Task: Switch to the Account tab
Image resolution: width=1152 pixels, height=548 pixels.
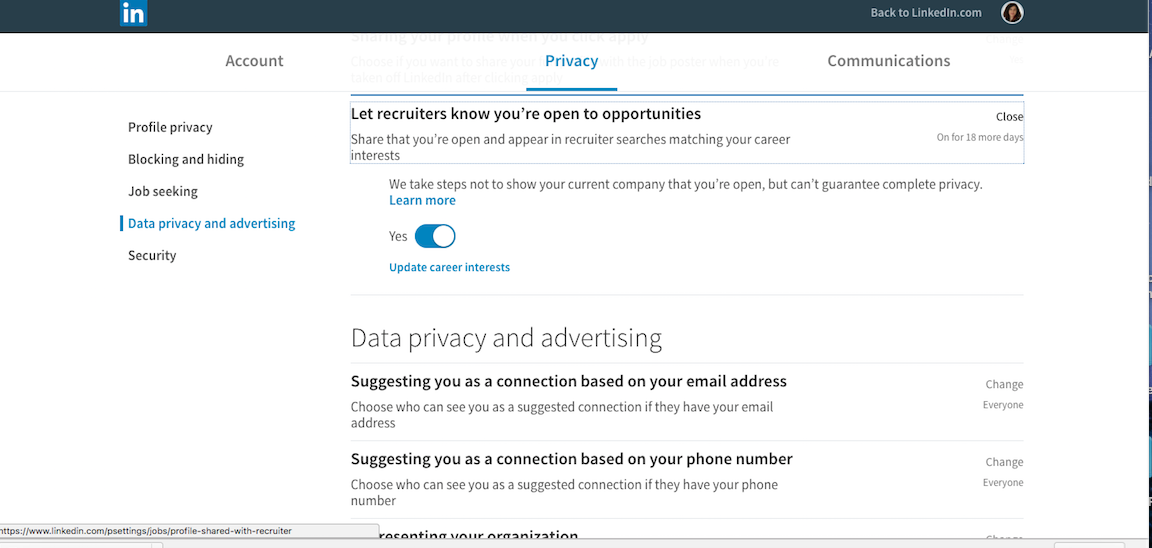Action: point(254,61)
